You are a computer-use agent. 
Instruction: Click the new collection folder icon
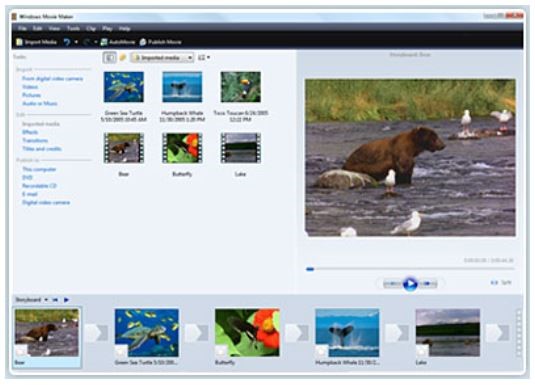tap(123, 58)
